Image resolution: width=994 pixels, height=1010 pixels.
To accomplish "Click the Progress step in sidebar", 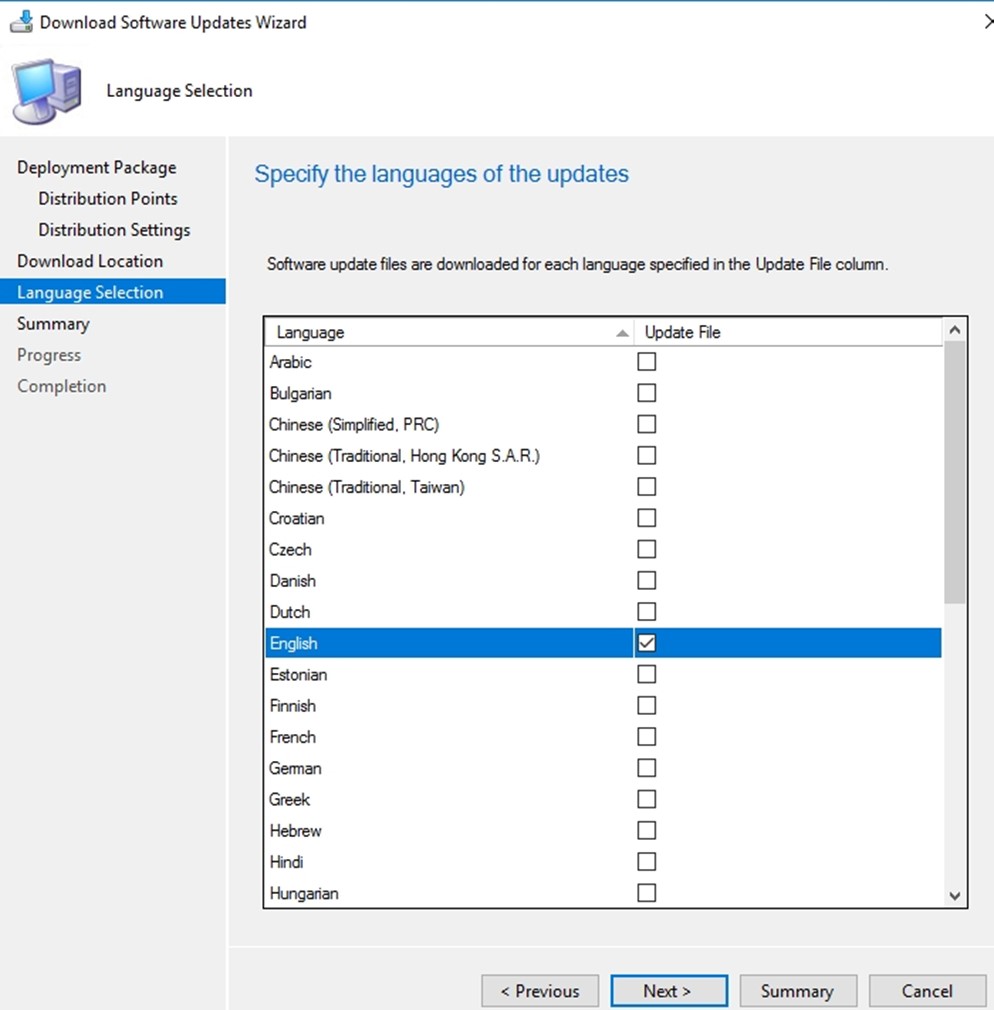I will [49, 355].
